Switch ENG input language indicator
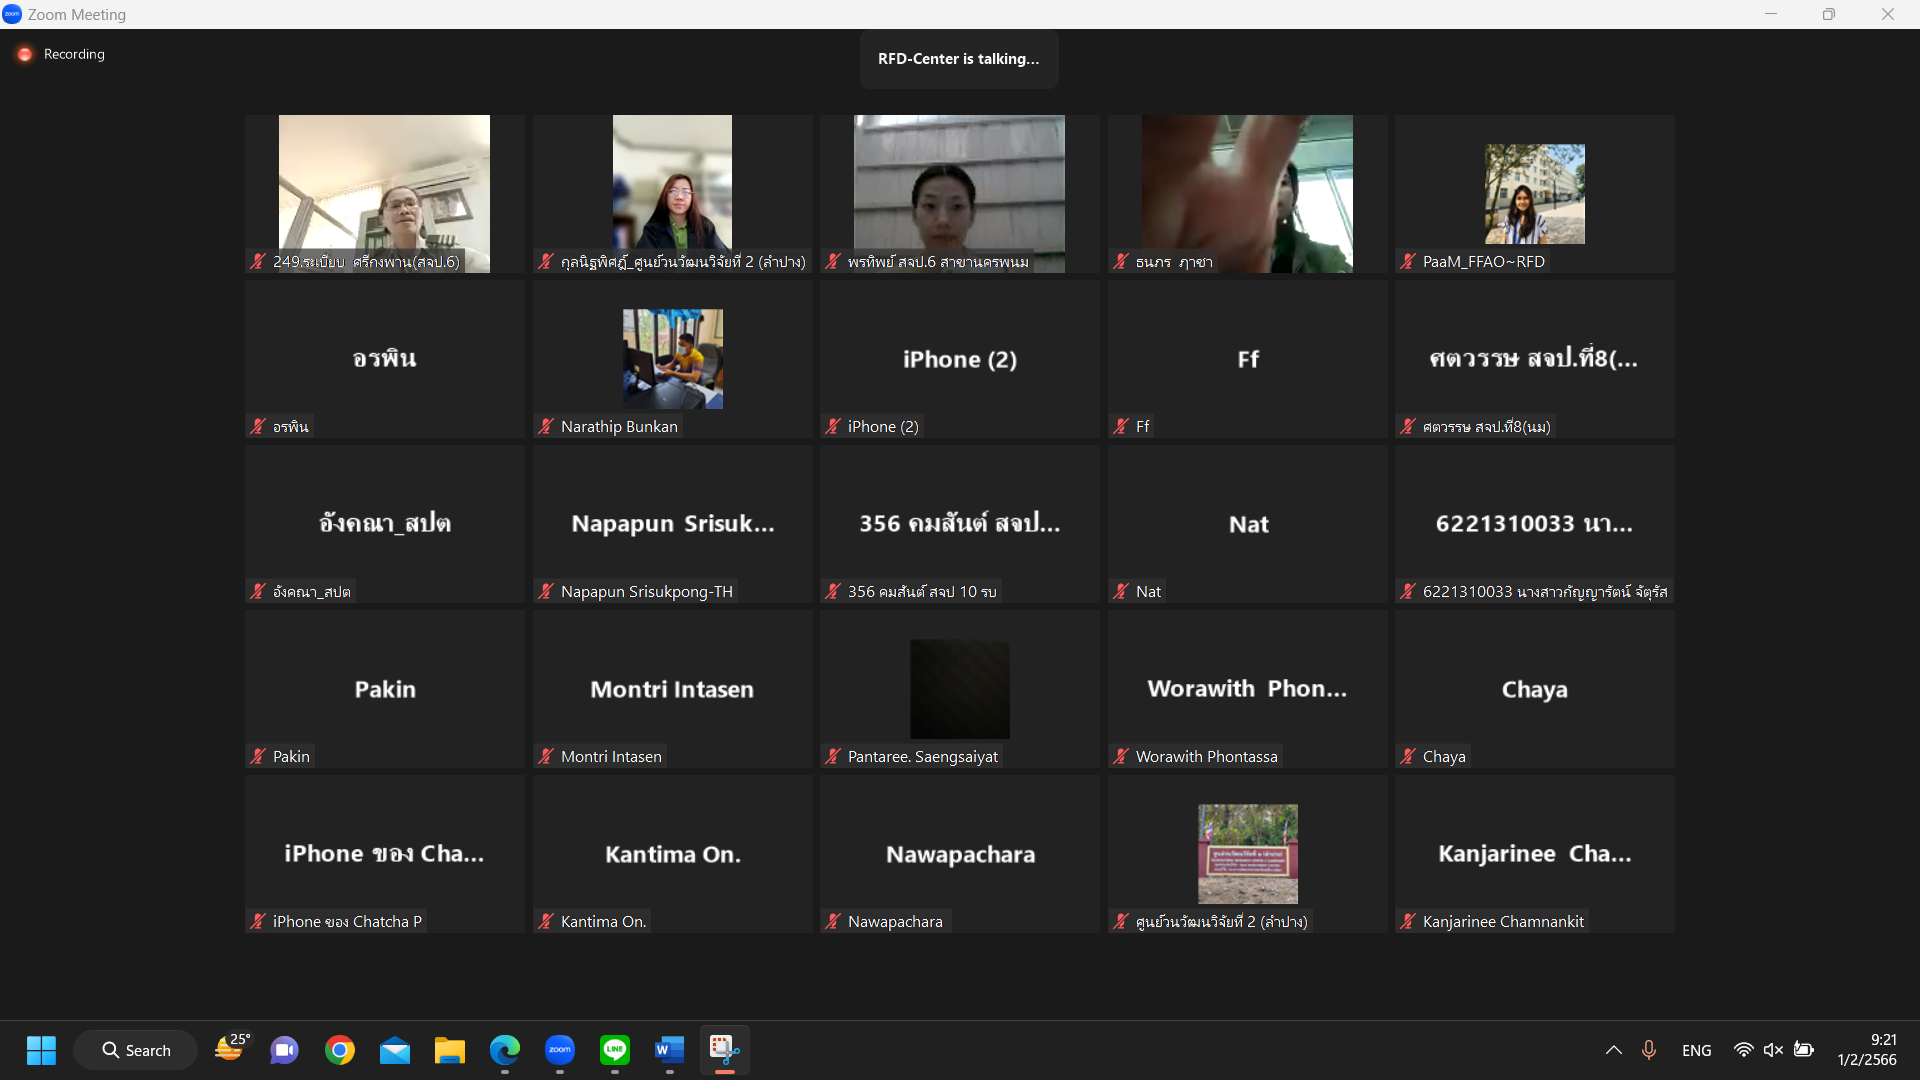1920x1080 pixels. click(x=1696, y=1050)
